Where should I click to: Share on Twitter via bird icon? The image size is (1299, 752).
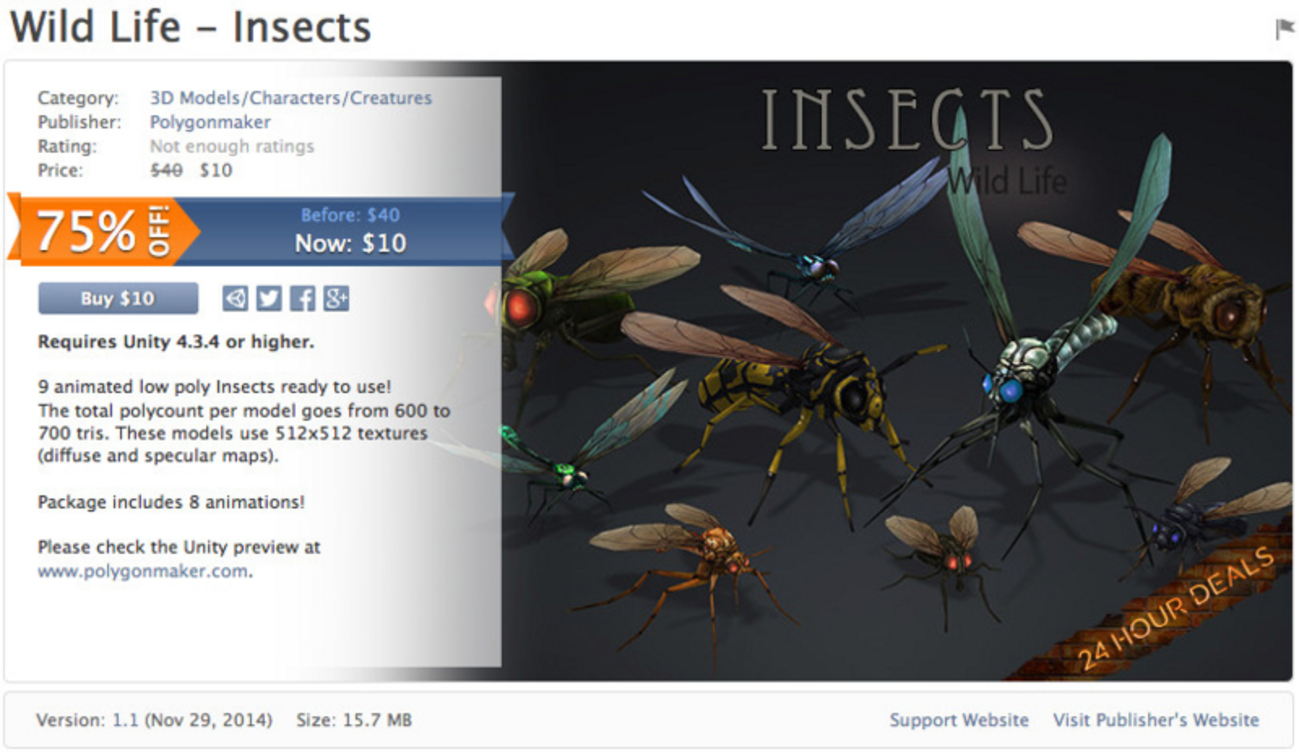pos(268,298)
